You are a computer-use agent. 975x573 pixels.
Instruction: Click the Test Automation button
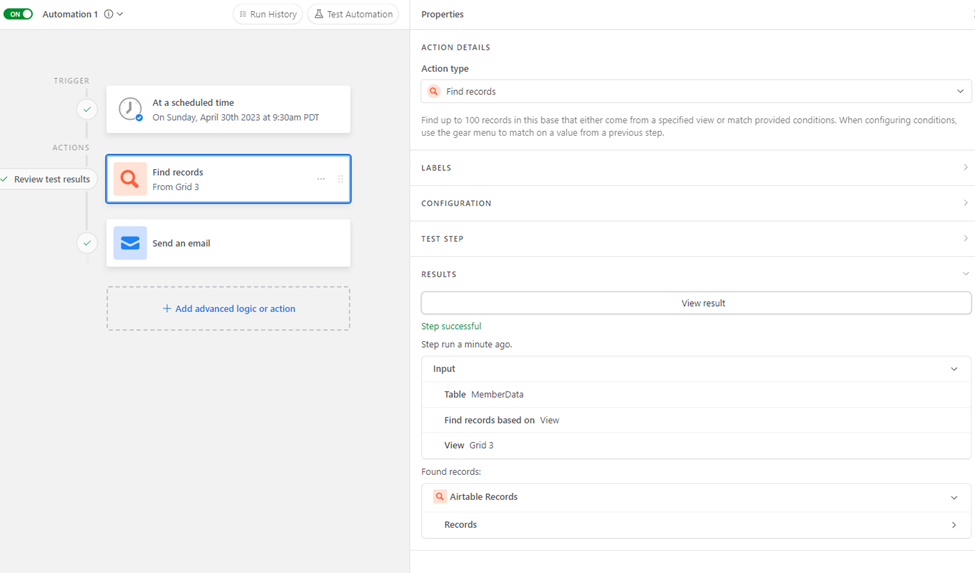coord(353,14)
